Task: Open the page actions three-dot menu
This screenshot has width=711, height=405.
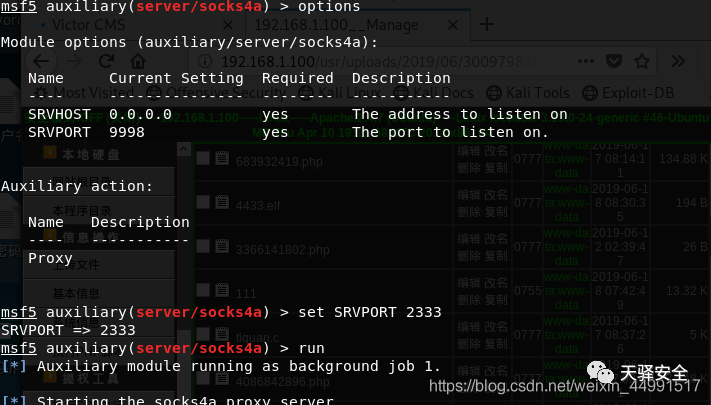Action: (586, 61)
